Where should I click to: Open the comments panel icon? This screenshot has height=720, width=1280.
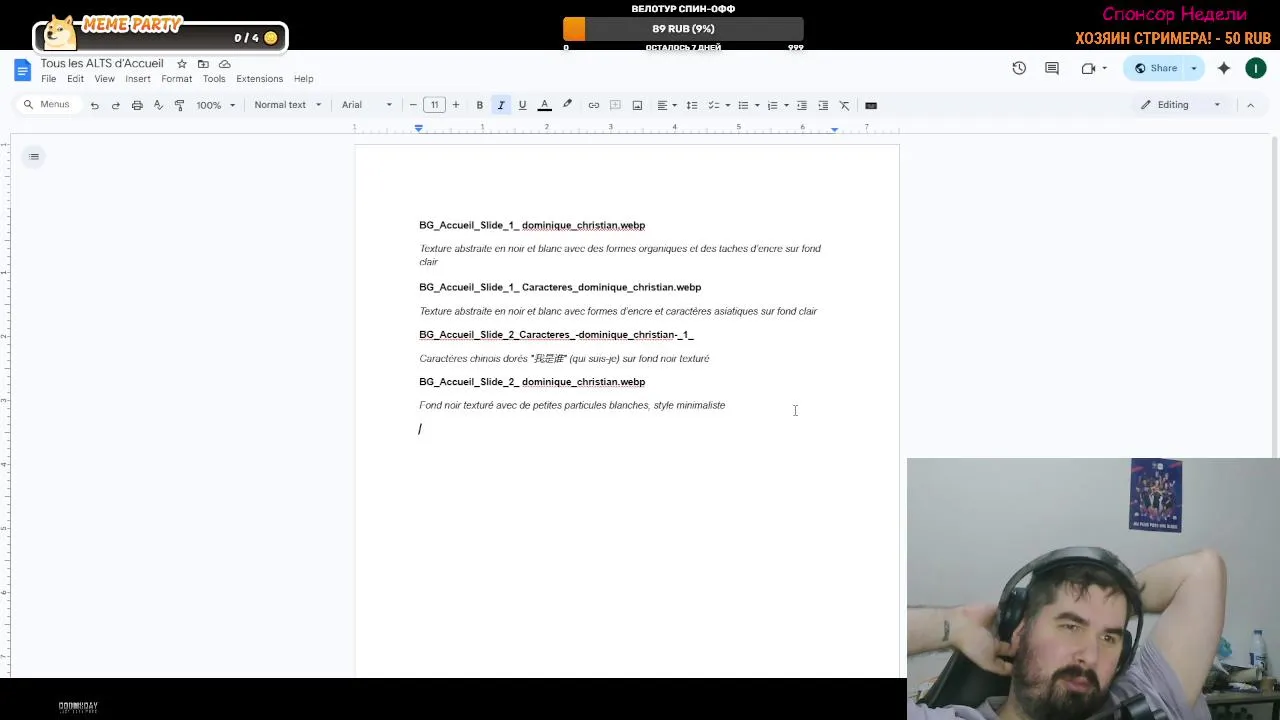pos(1052,68)
